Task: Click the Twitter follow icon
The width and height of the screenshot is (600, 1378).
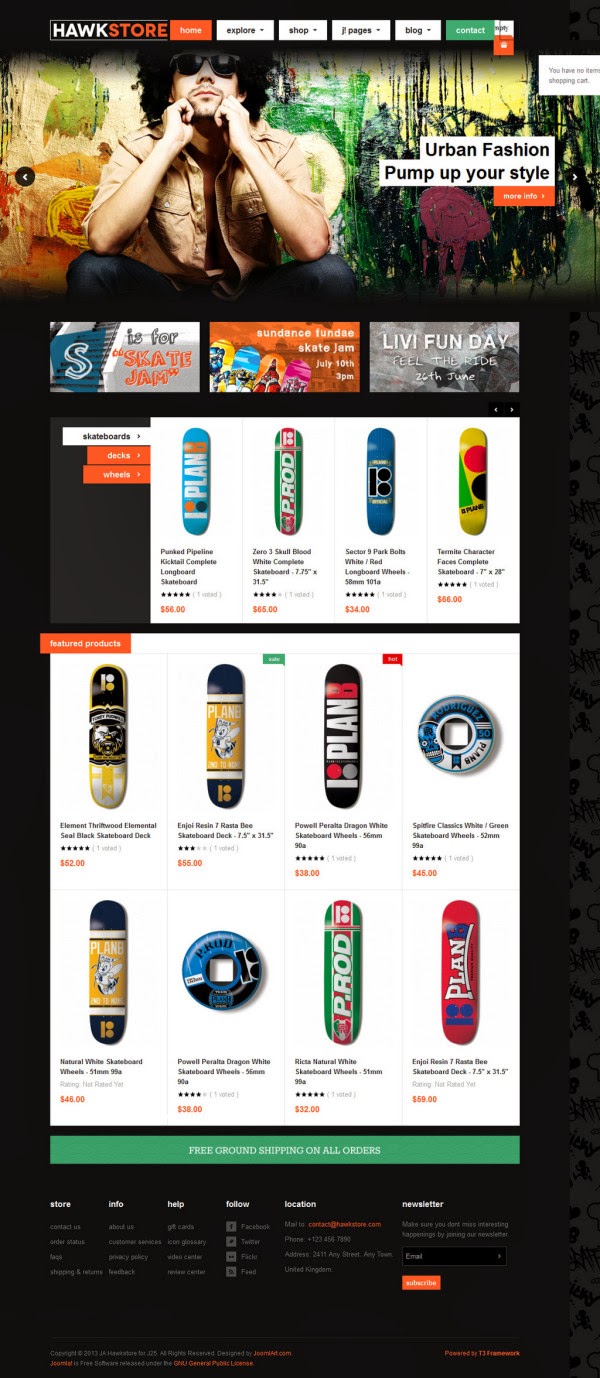Action: point(231,1241)
